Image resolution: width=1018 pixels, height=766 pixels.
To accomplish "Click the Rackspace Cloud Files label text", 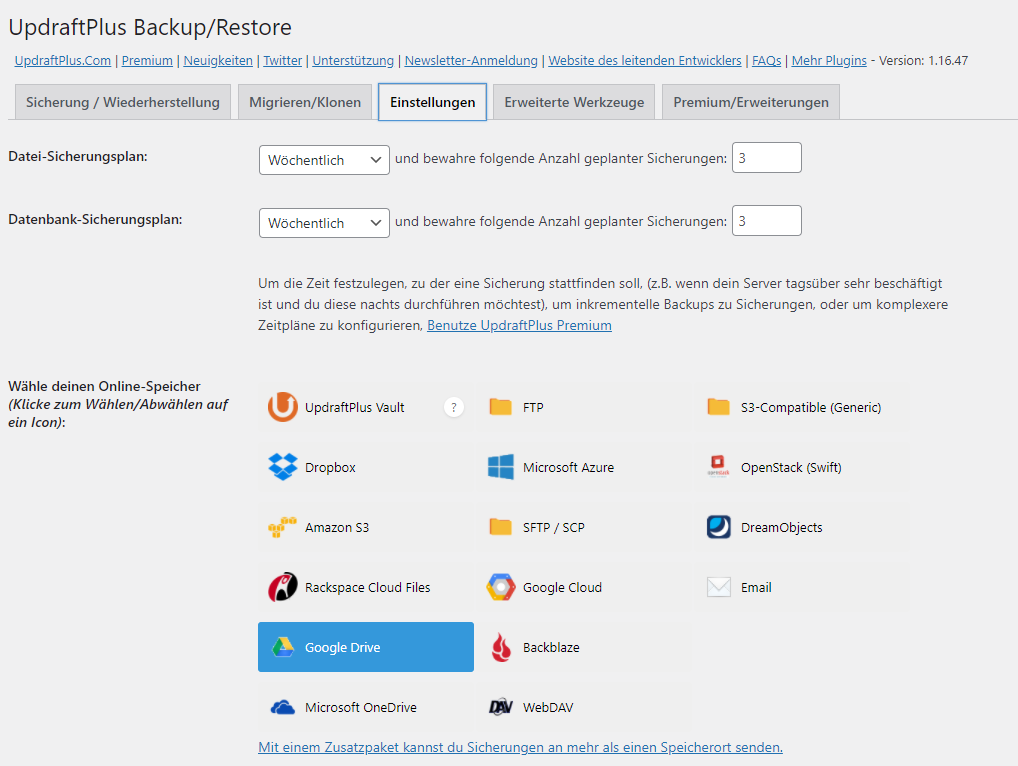I will pyautogui.click(x=367, y=587).
